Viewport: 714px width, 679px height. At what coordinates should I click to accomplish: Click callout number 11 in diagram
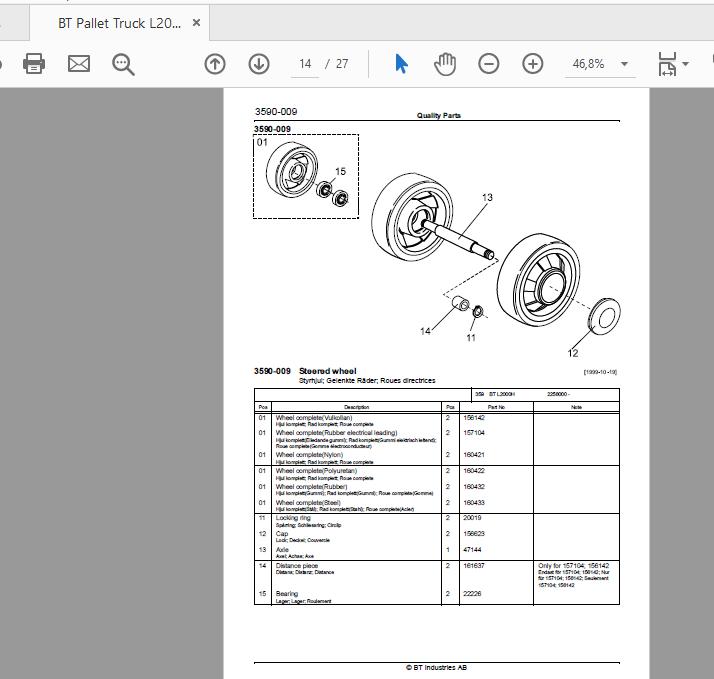coord(471,338)
